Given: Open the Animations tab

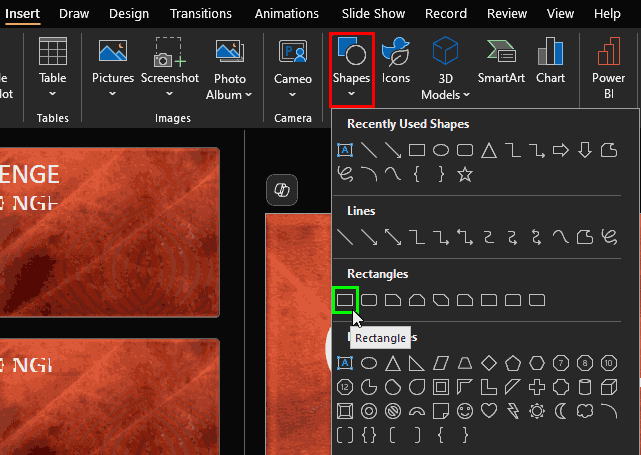Looking at the screenshot, I should point(287,13).
